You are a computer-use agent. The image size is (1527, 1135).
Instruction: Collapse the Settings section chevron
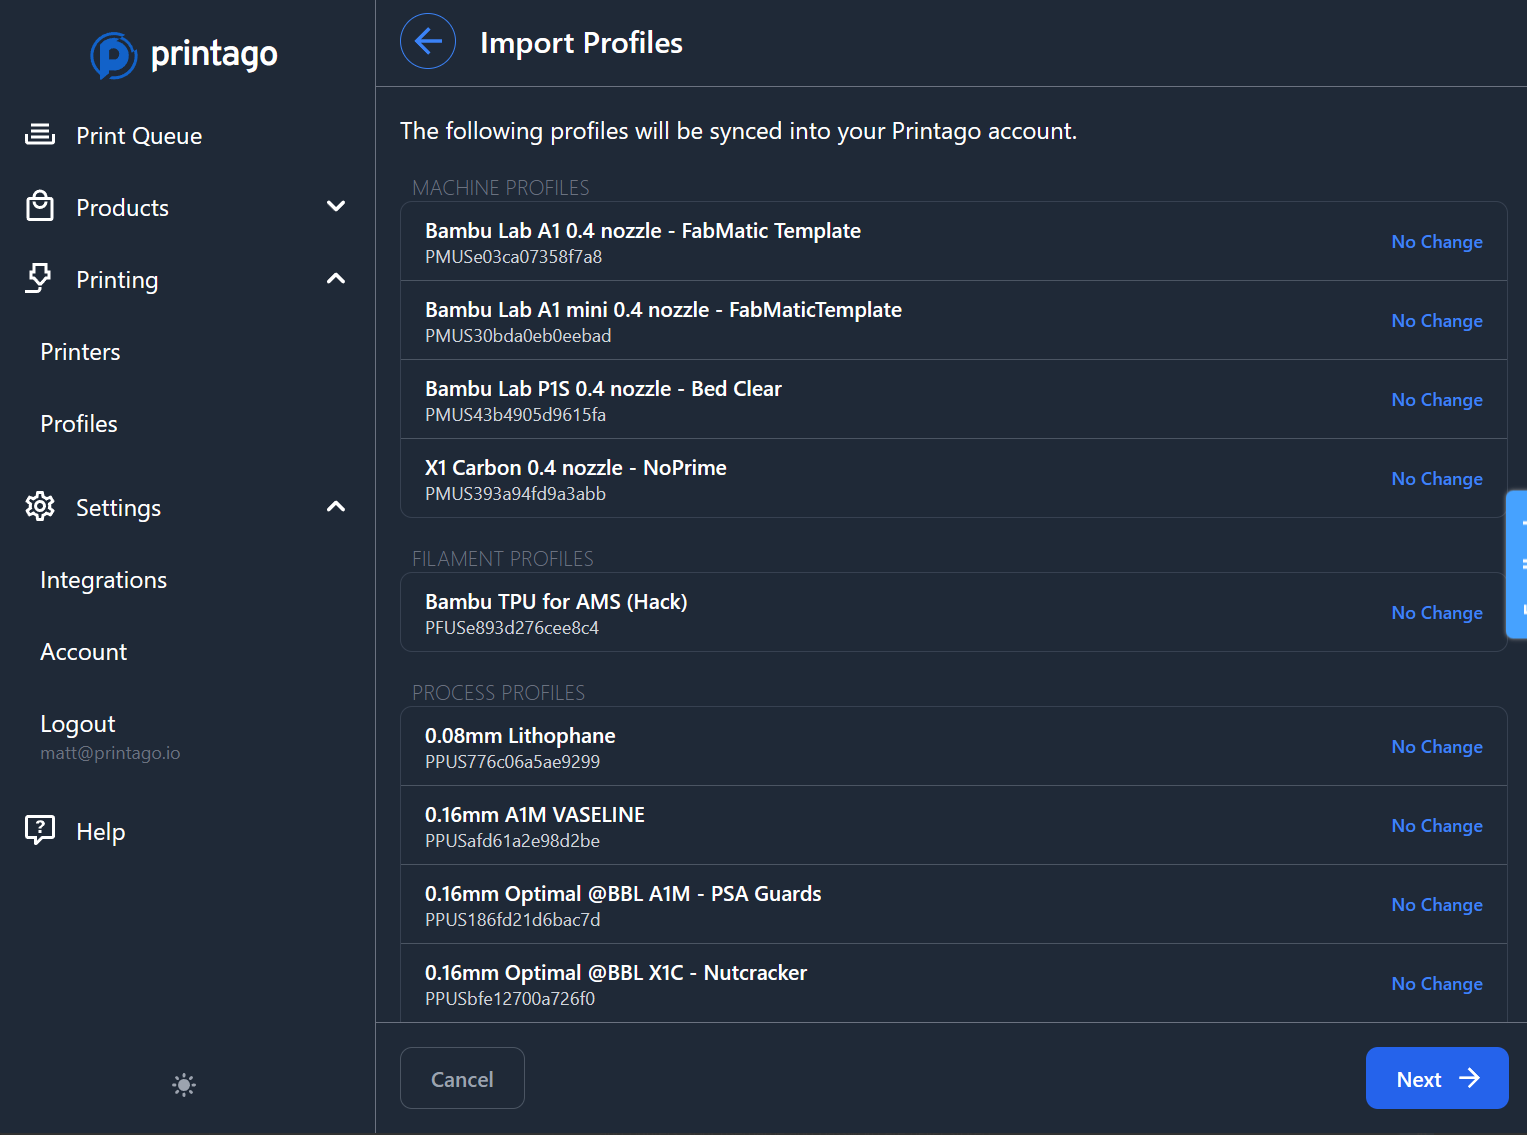tap(336, 506)
